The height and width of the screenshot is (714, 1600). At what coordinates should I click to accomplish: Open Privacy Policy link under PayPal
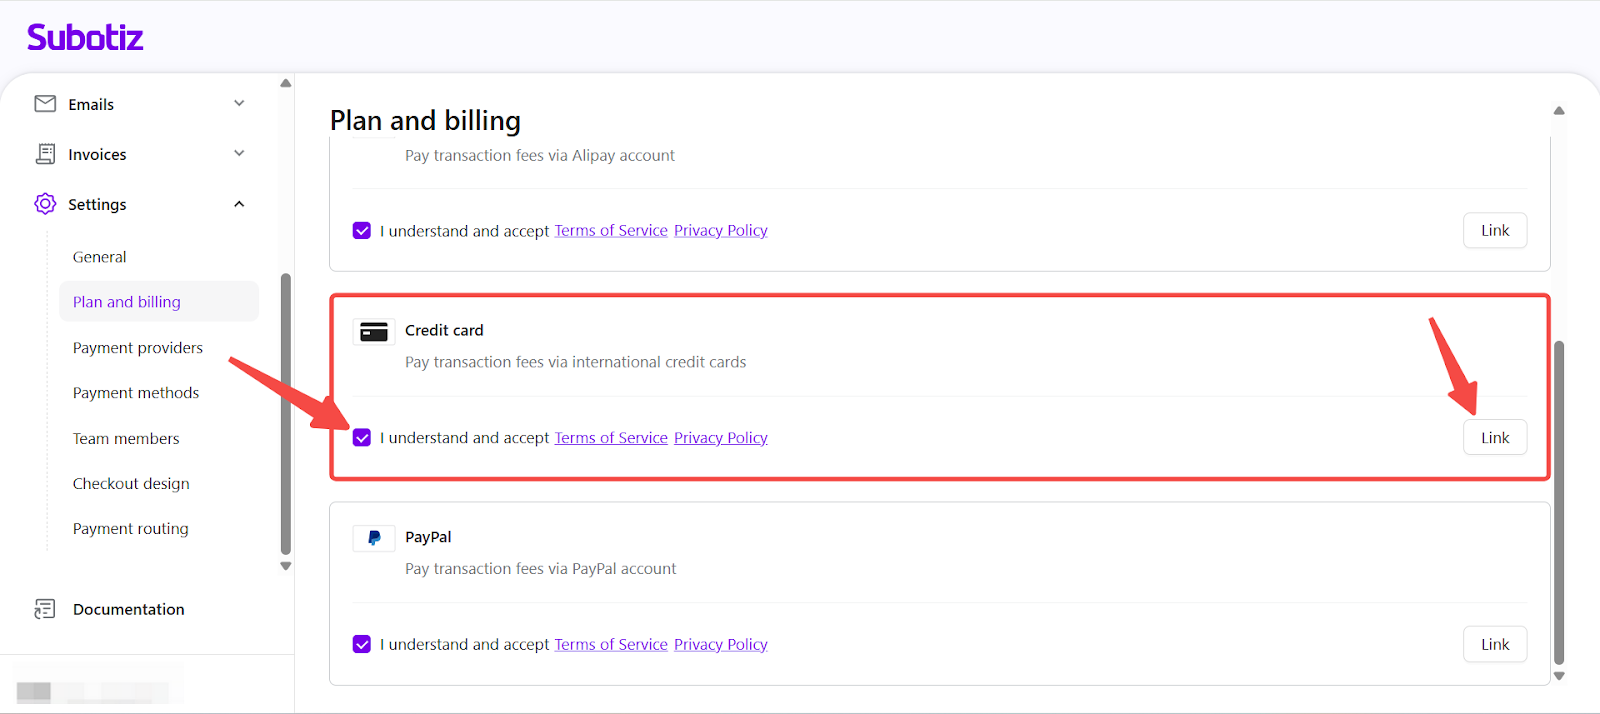point(720,645)
